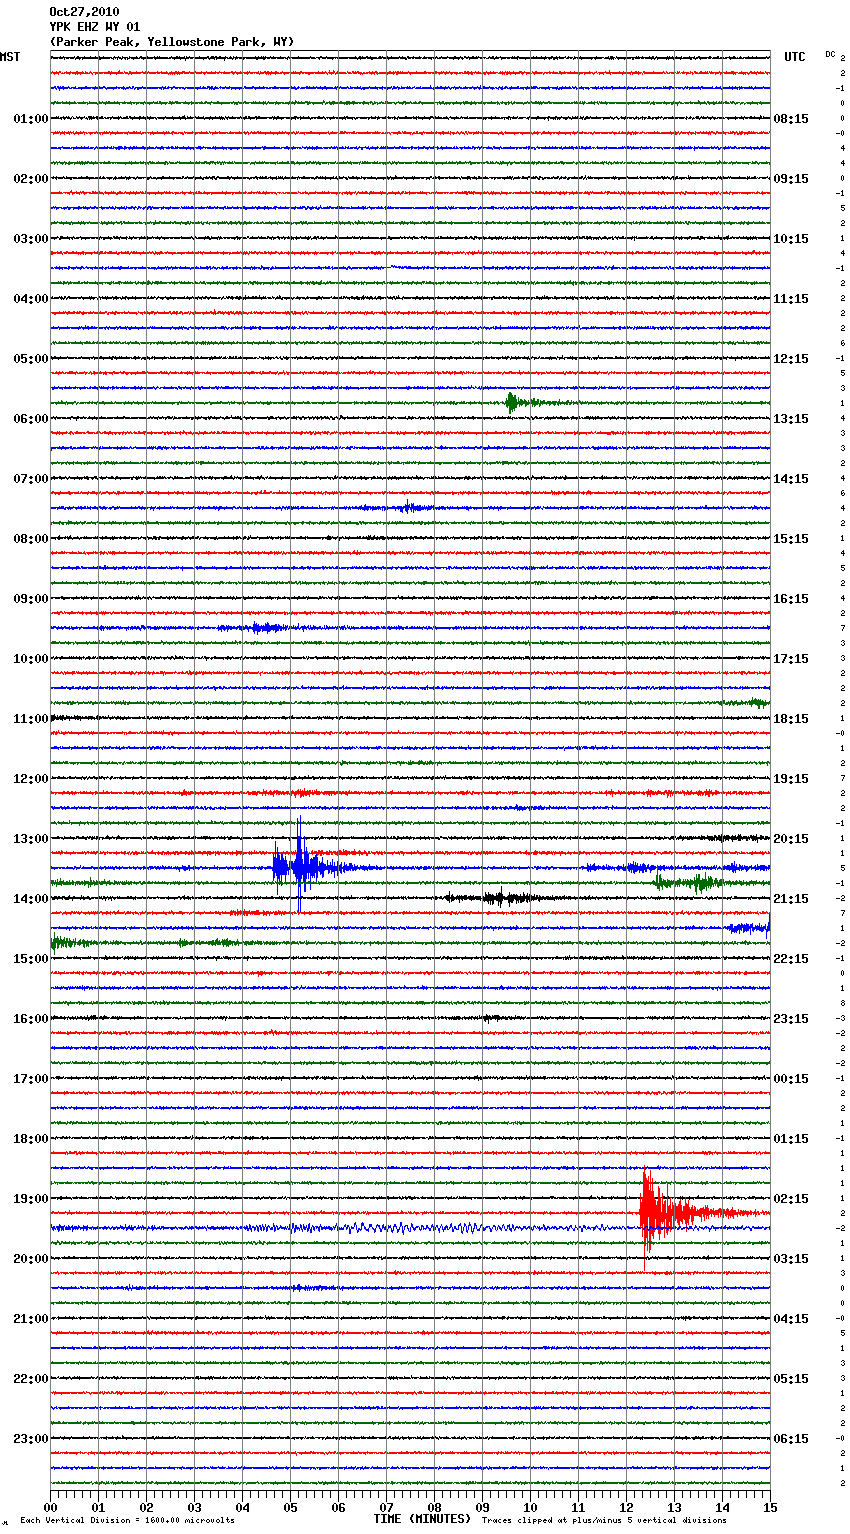Click the UTC timezone label
The height and width of the screenshot is (1534, 850).
pos(795,57)
